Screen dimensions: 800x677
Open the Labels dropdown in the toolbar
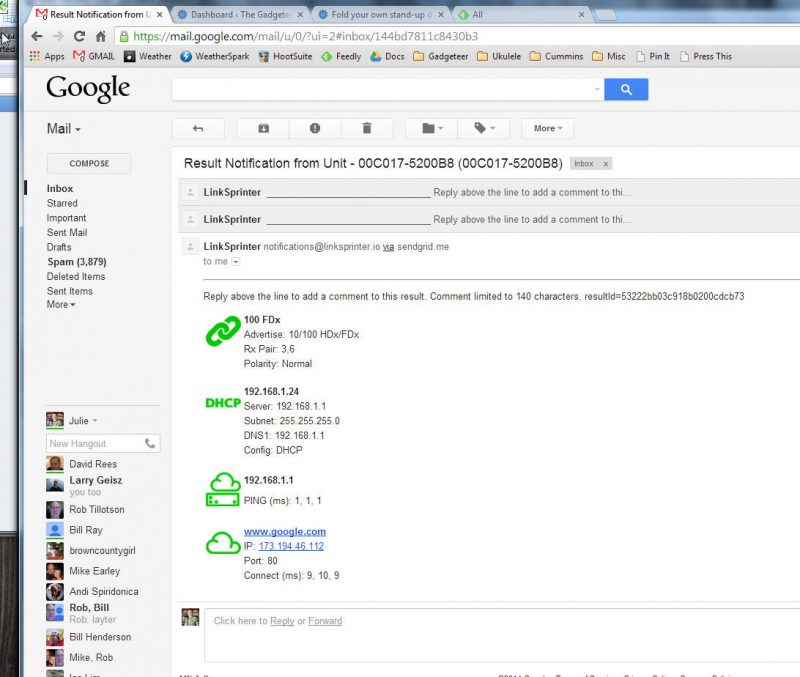coord(483,128)
